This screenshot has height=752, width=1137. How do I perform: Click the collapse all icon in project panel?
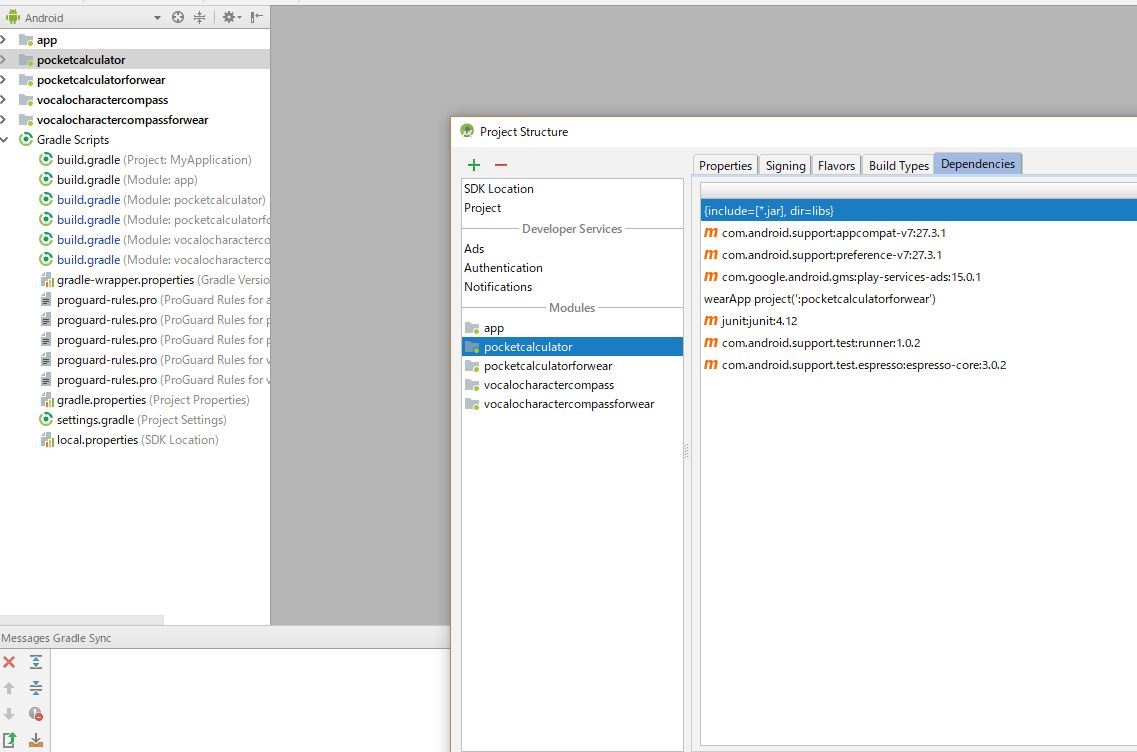click(199, 17)
